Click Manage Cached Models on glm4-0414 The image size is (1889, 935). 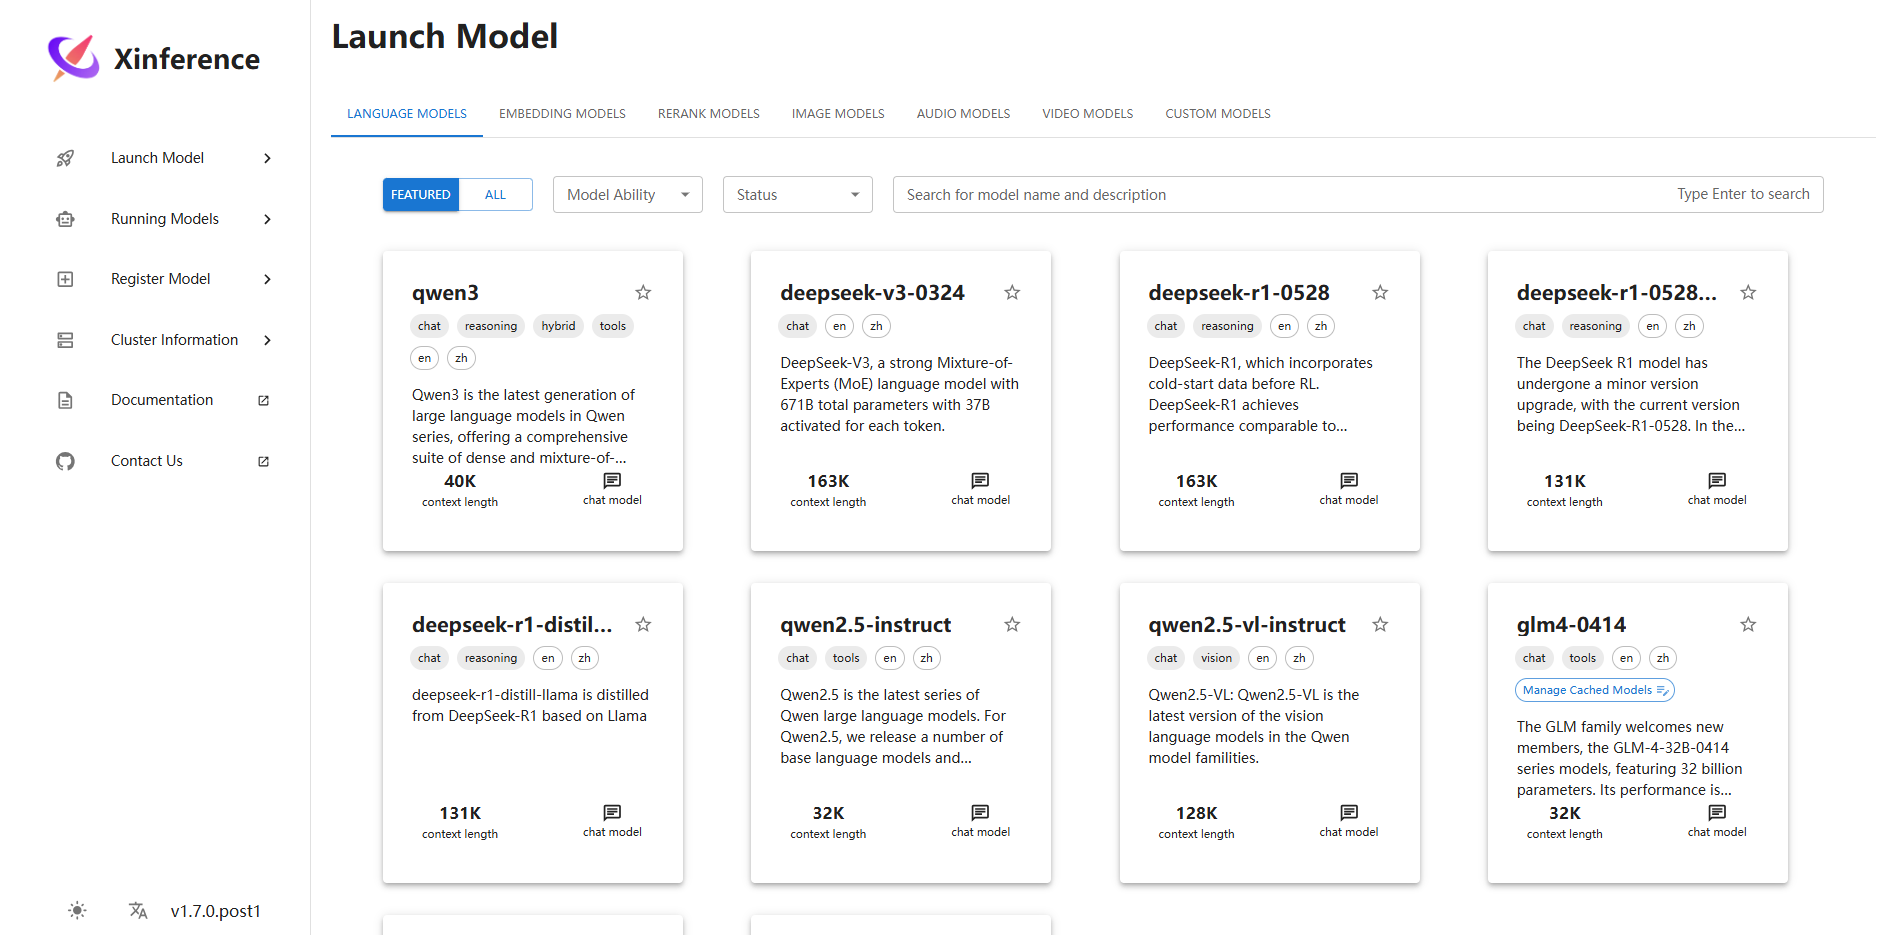[1594, 690]
